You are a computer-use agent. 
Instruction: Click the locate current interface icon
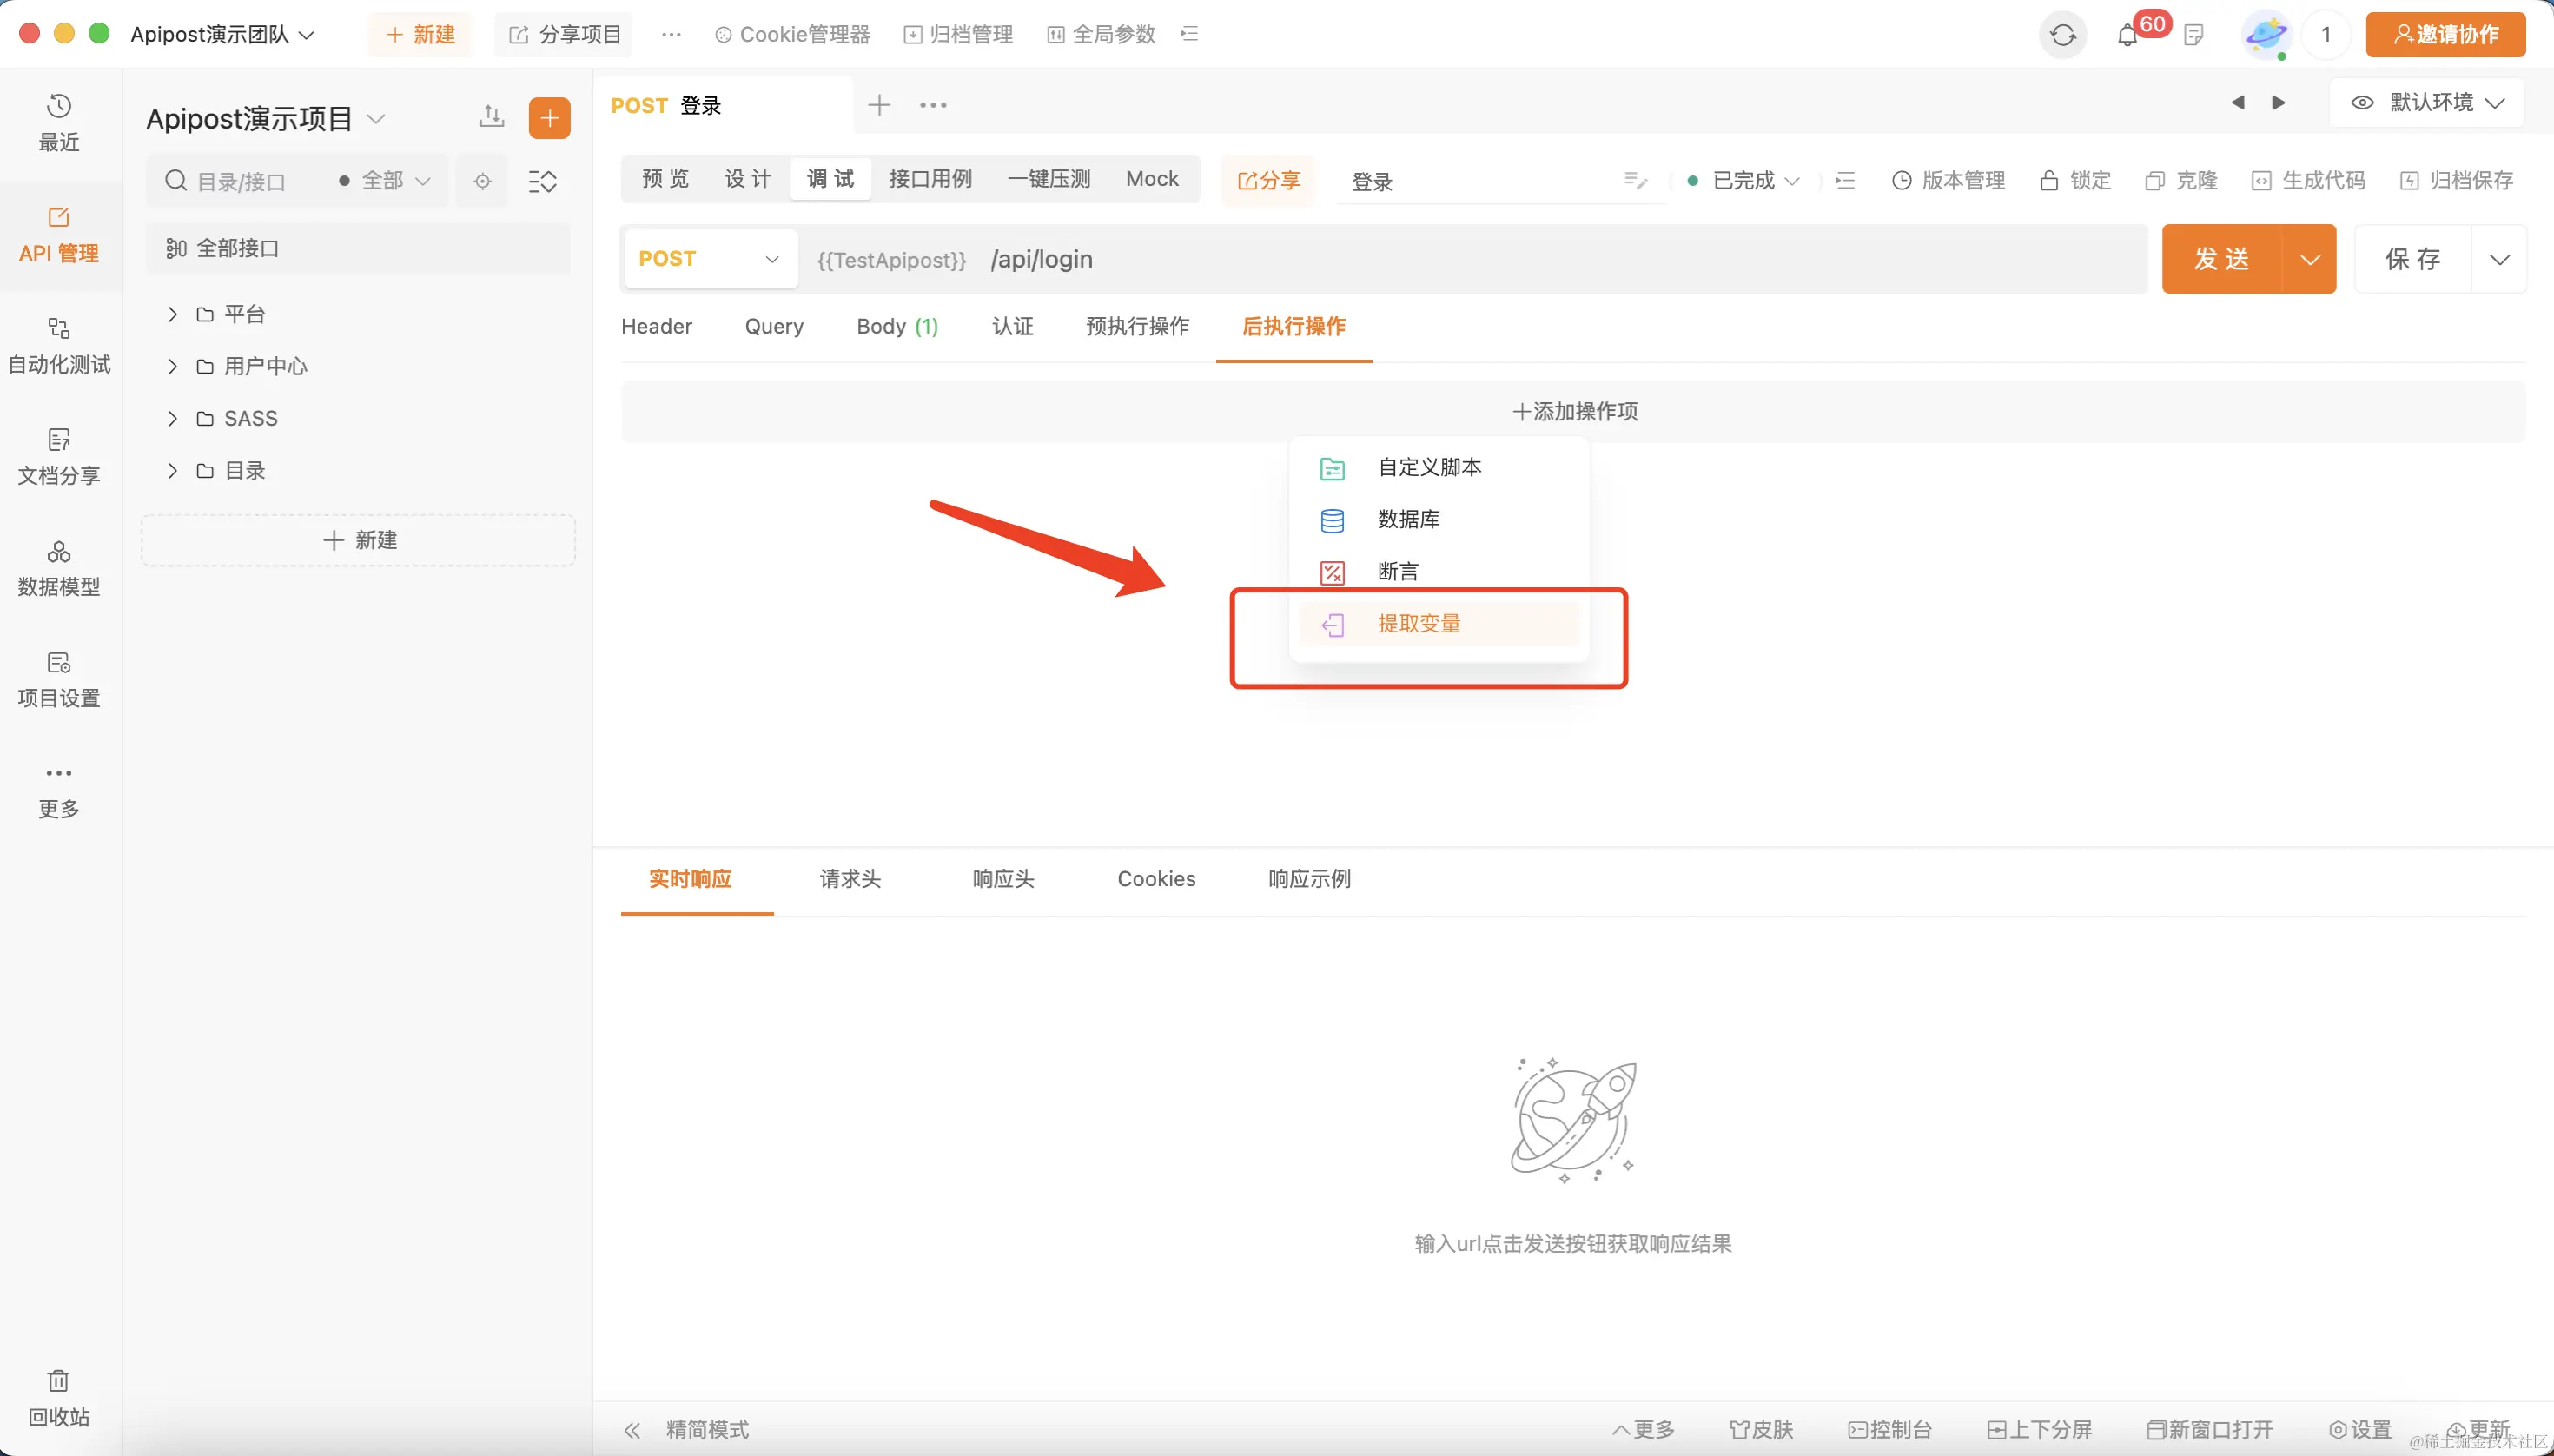tap(482, 181)
